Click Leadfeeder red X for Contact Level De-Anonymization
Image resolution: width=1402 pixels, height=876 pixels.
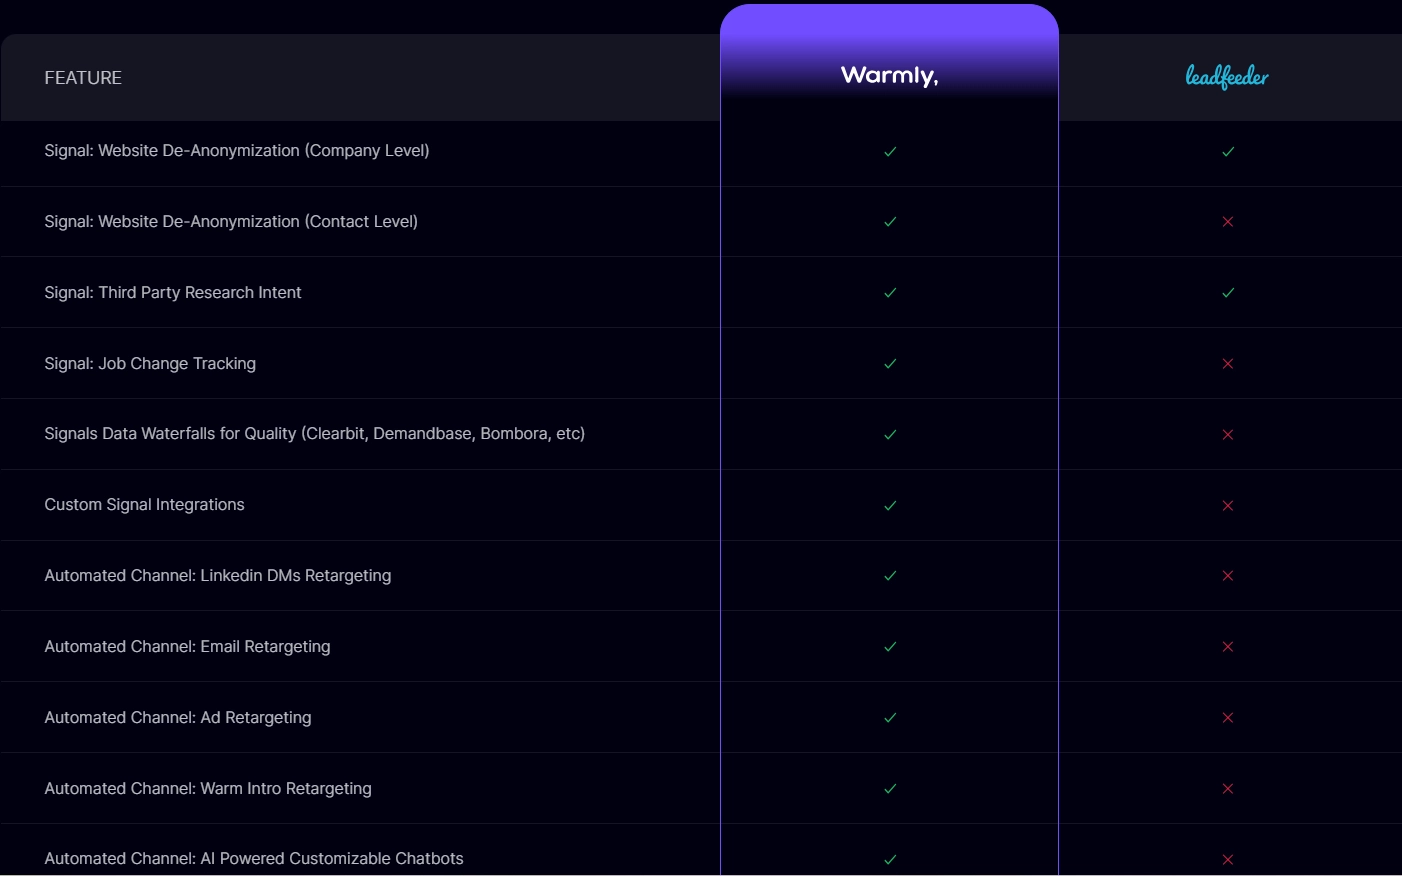1228,222
